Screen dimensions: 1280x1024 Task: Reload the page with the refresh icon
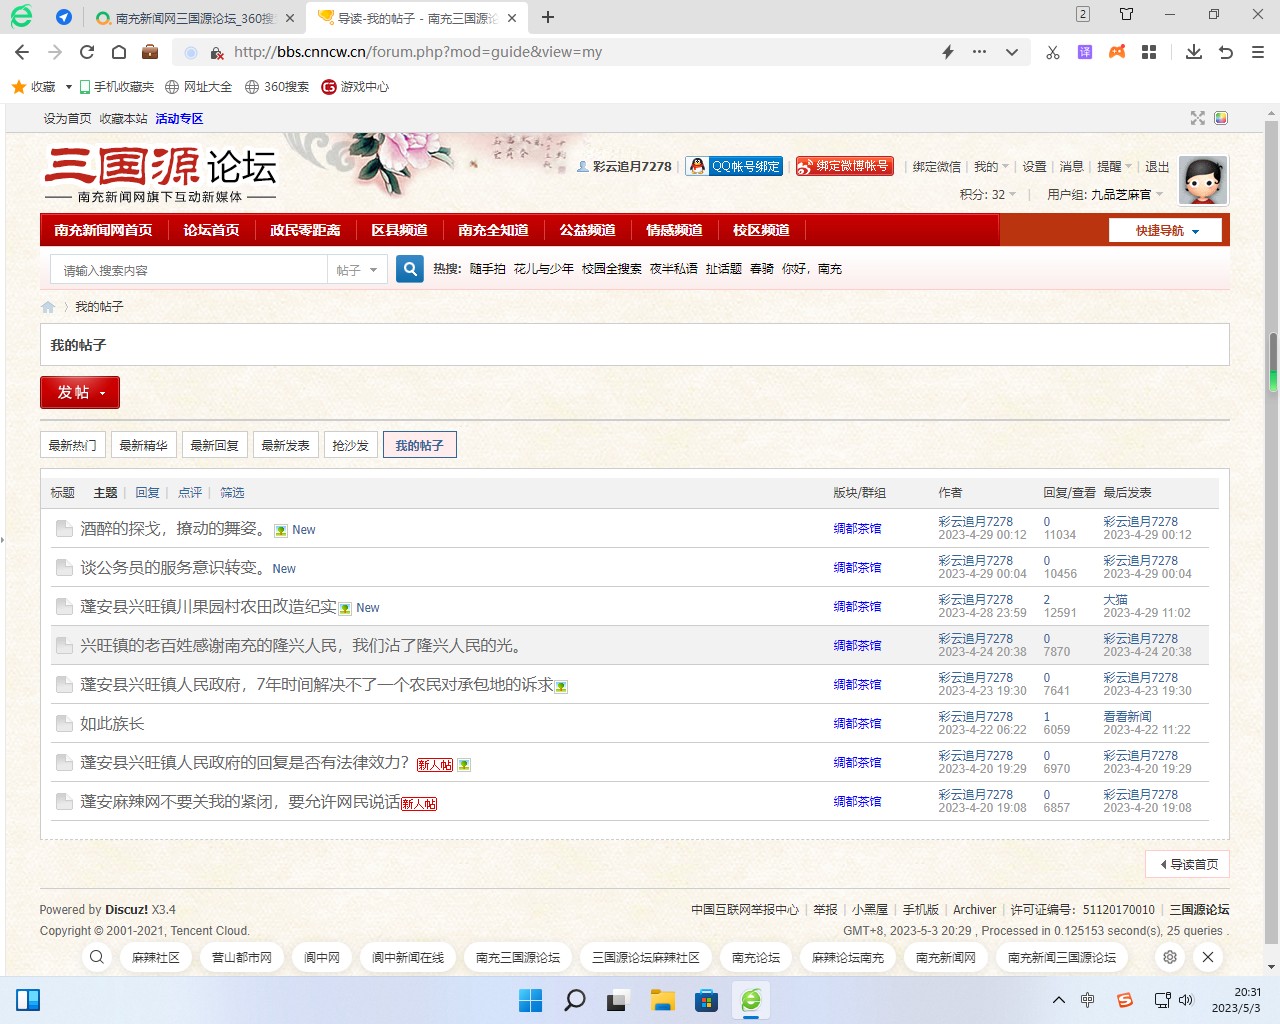point(87,52)
